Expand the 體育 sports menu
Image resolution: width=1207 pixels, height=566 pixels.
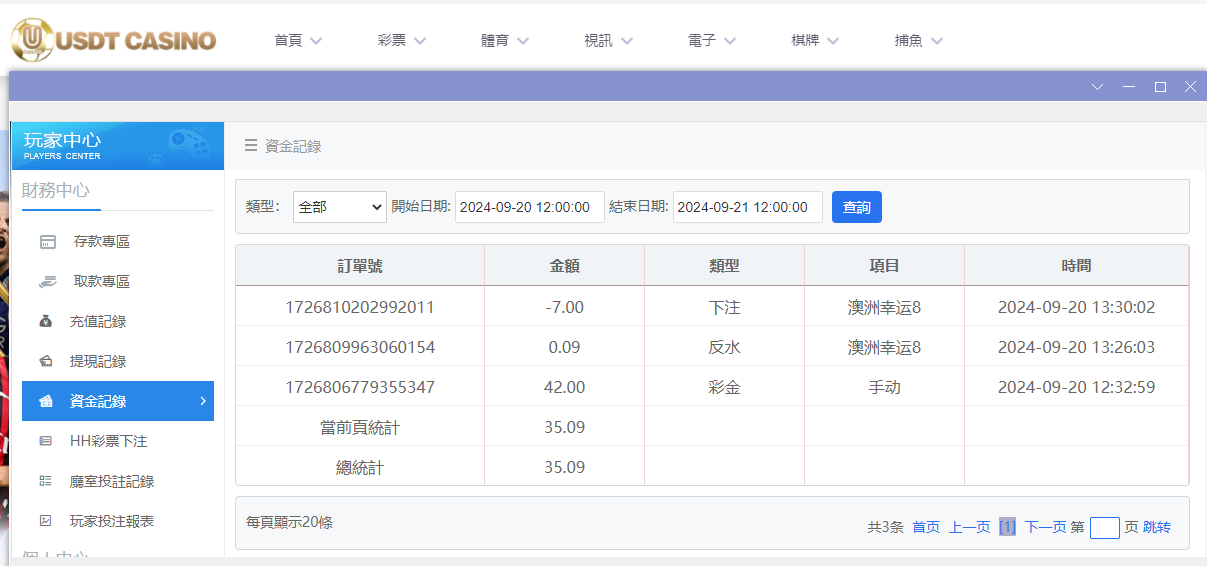504,41
